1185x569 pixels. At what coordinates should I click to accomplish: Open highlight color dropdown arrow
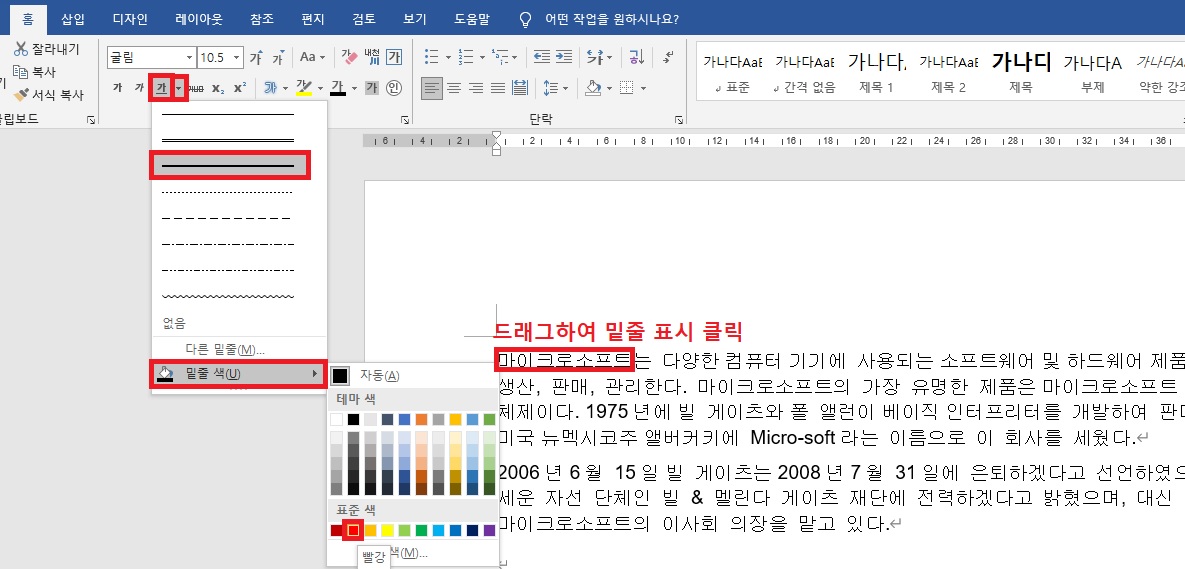[320, 88]
